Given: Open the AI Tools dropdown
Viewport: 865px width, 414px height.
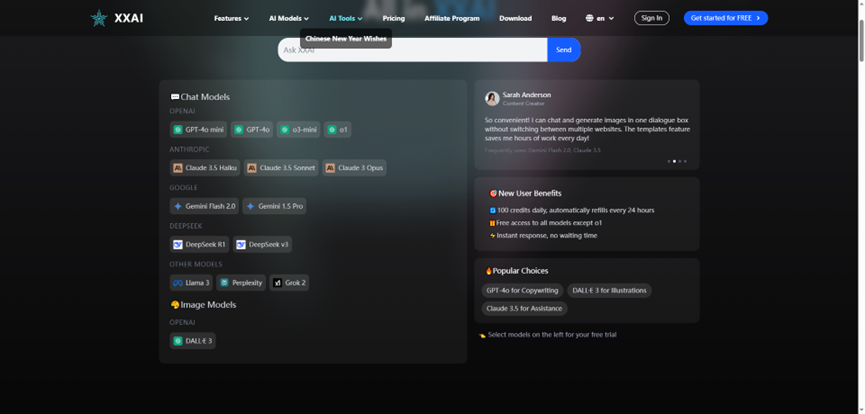Looking at the screenshot, I should (346, 18).
